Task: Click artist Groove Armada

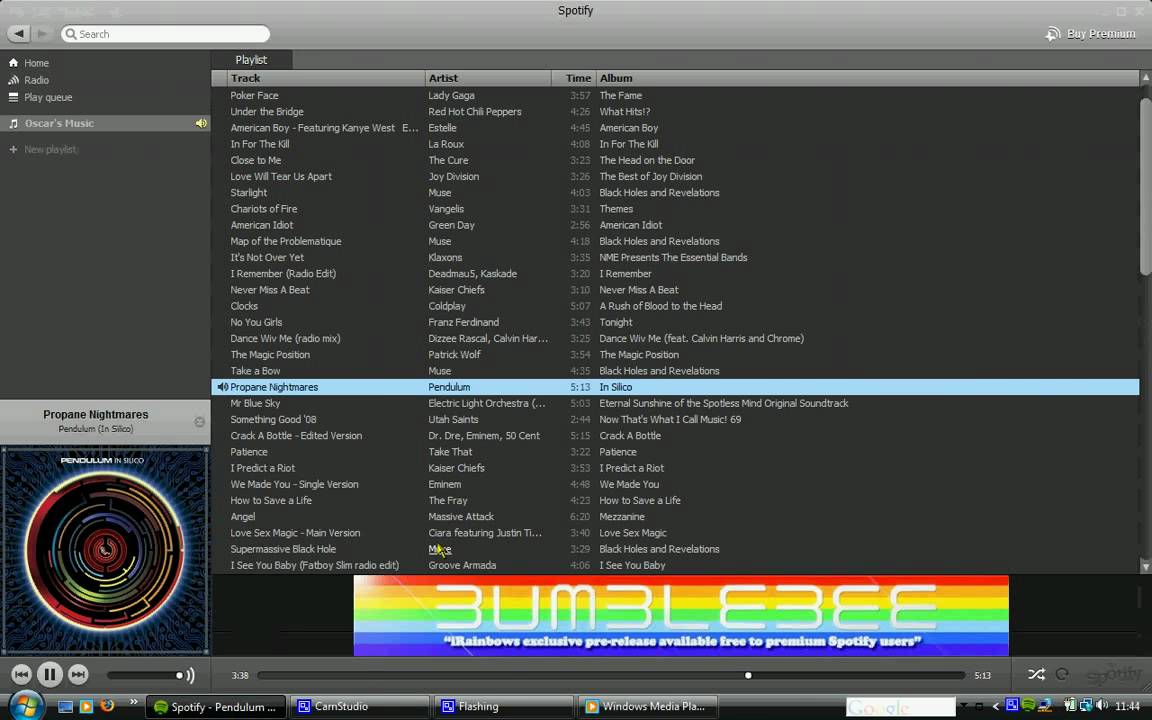Action: [462, 565]
